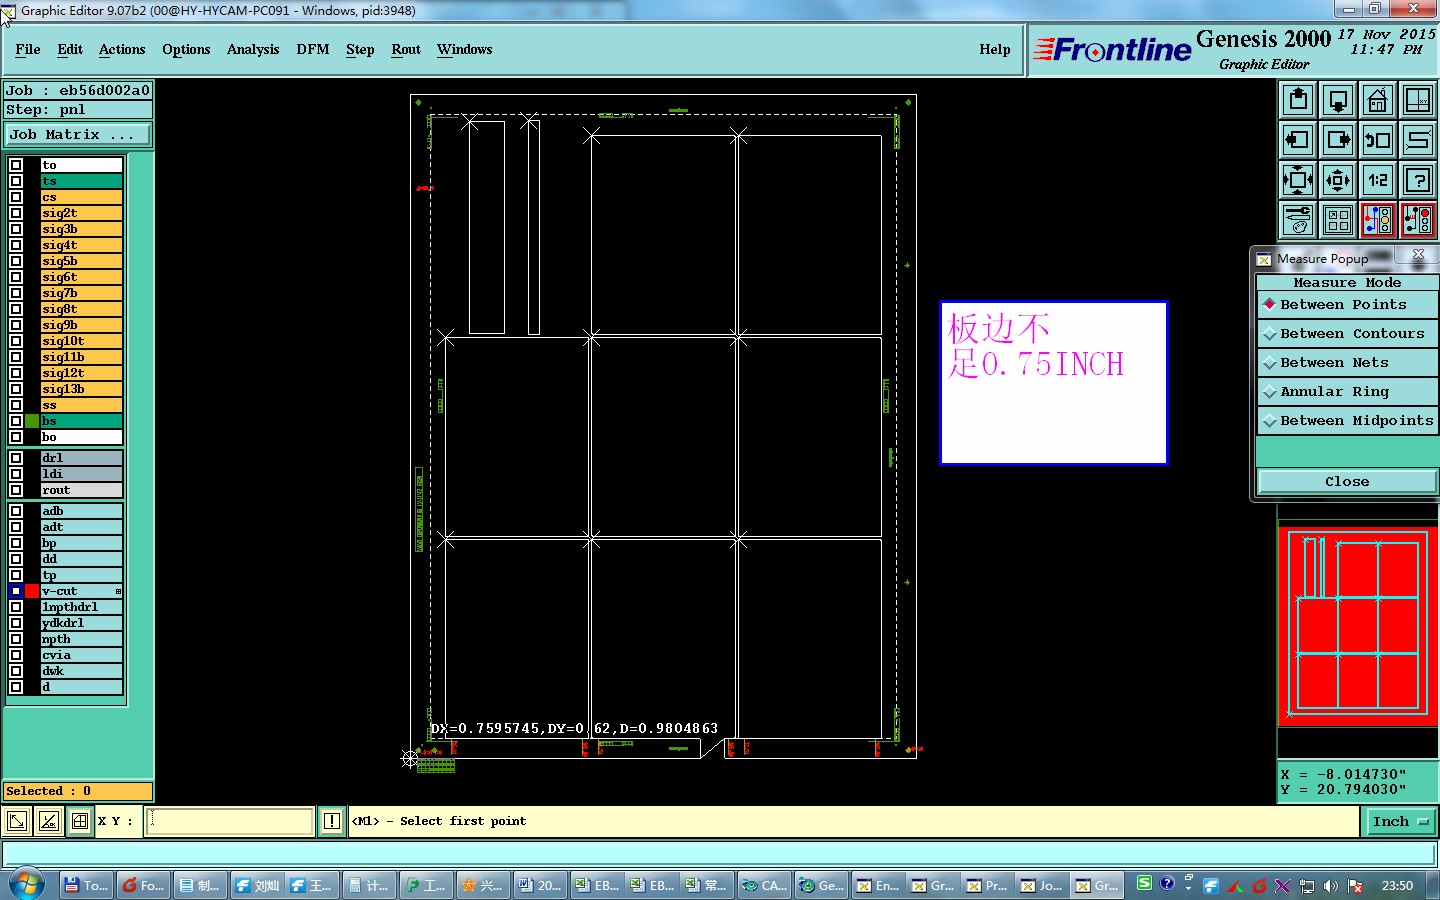Select the ldi layer row
This screenshot has width=1440, height=900.
82,474
